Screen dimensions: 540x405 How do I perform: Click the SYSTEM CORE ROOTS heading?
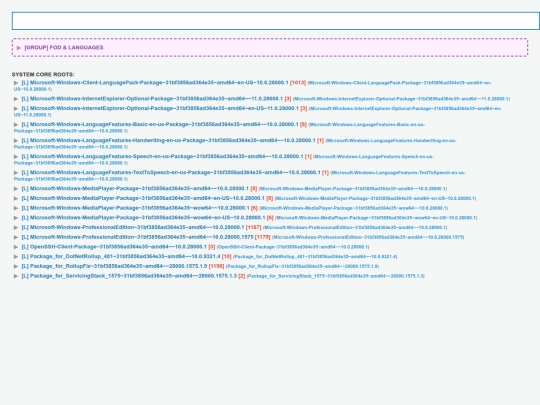coord(43,74)
